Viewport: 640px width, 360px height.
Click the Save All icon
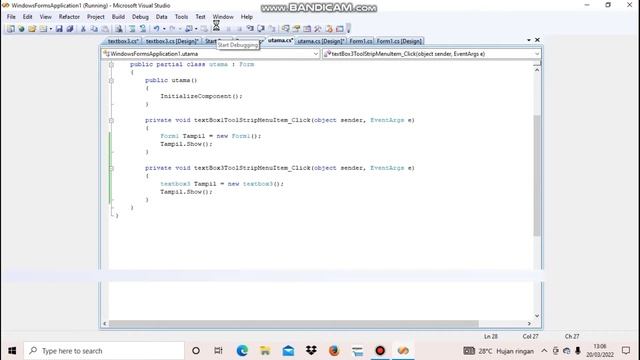pos(70,29)
